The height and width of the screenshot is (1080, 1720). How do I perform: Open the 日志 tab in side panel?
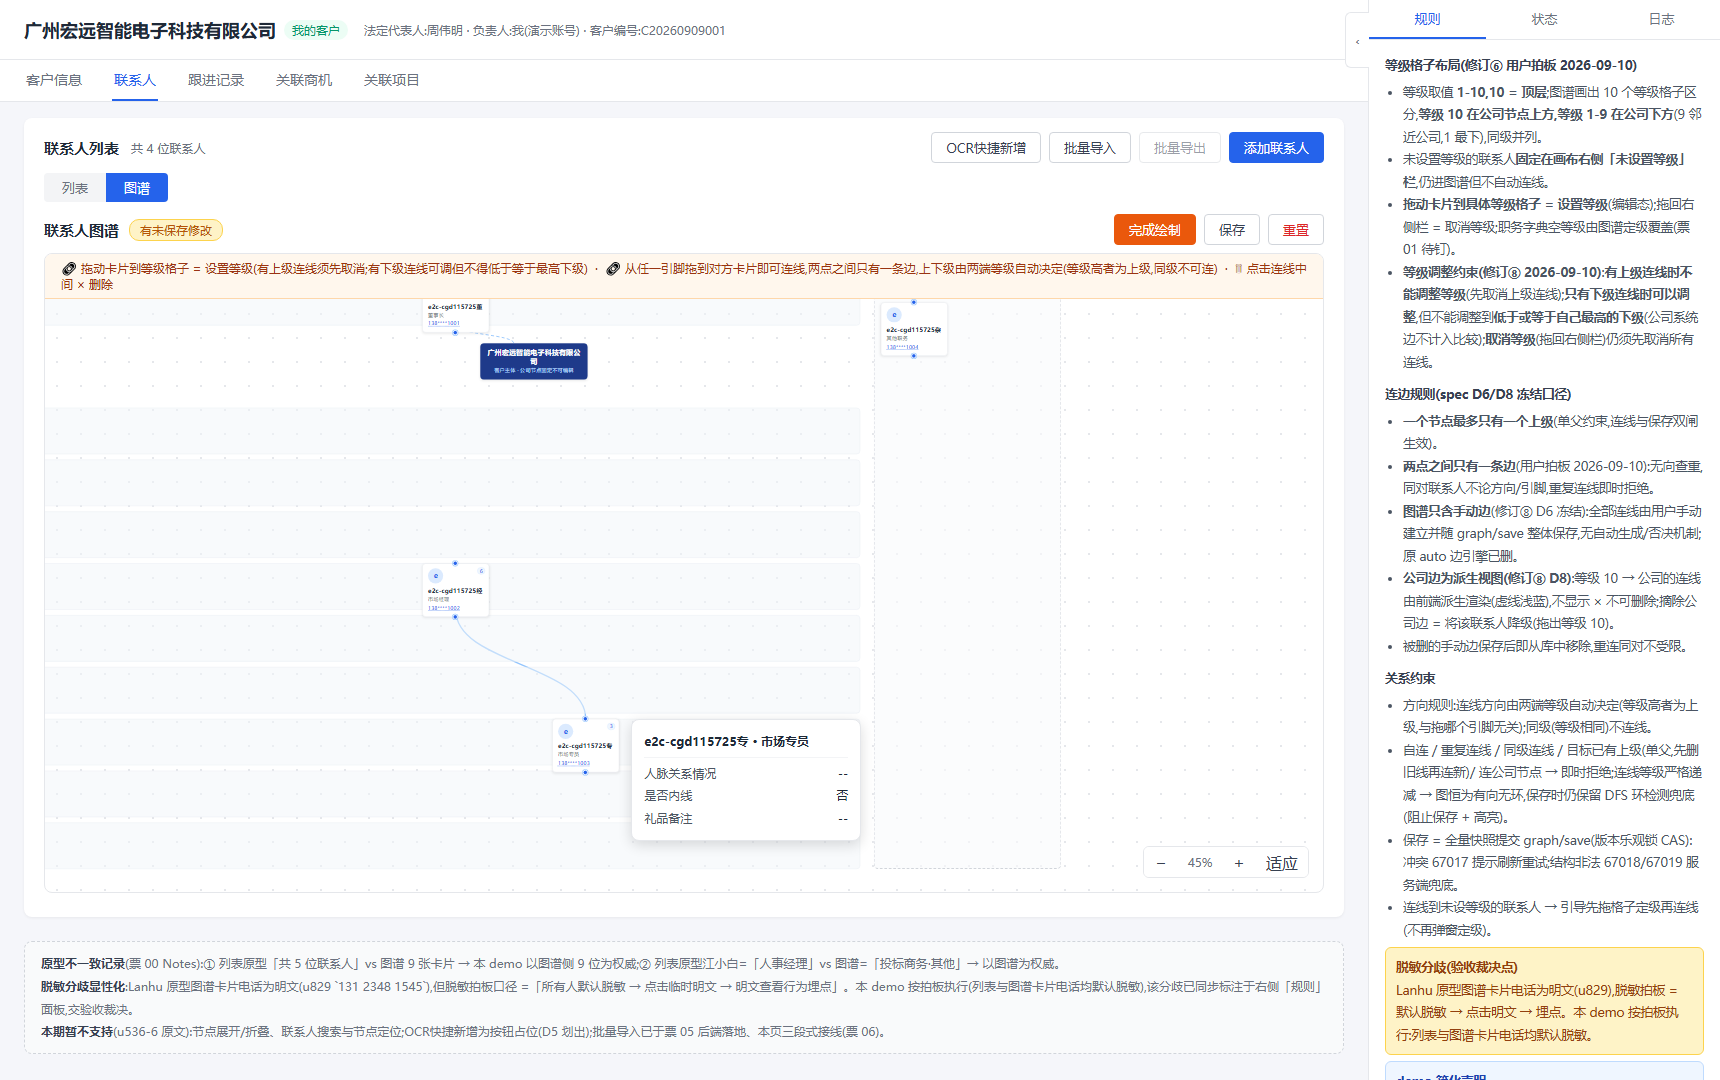point(1661,19)
